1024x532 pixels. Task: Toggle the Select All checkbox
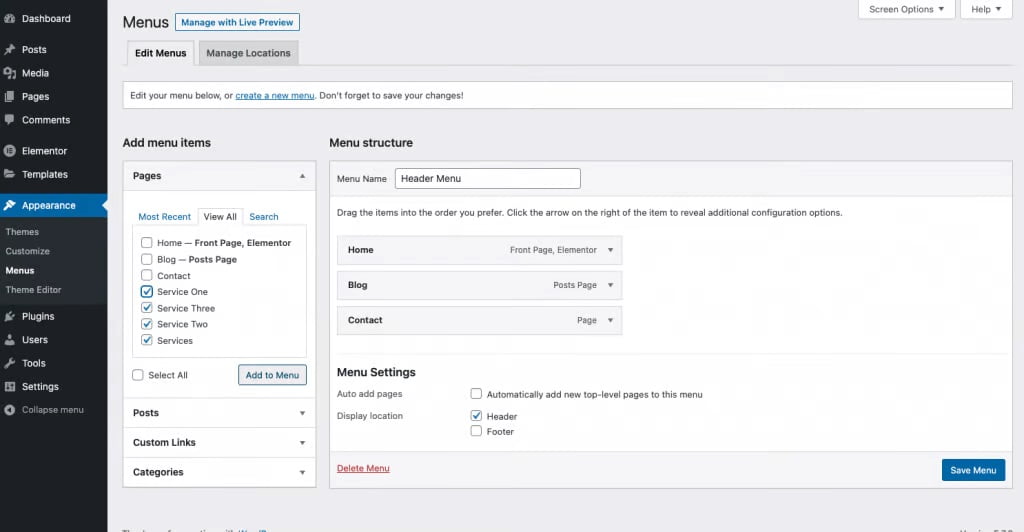point(138,375)
